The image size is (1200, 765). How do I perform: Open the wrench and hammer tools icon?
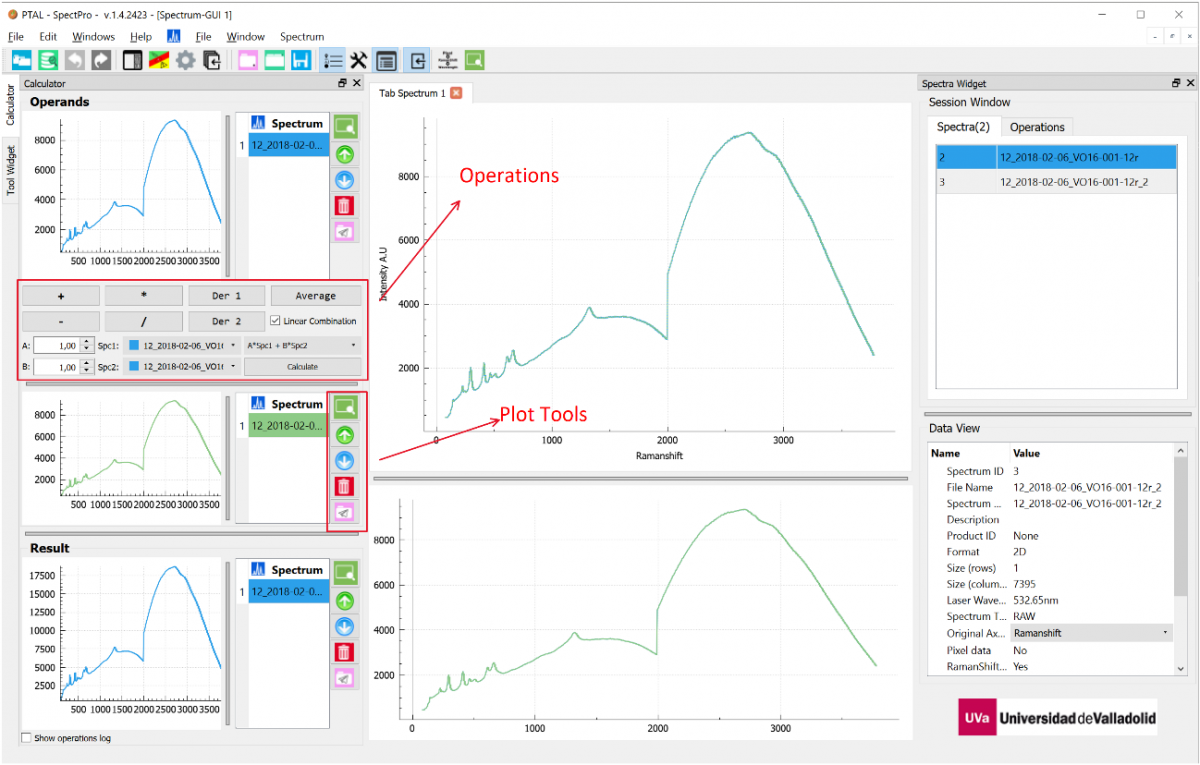[x=358, y=60]
